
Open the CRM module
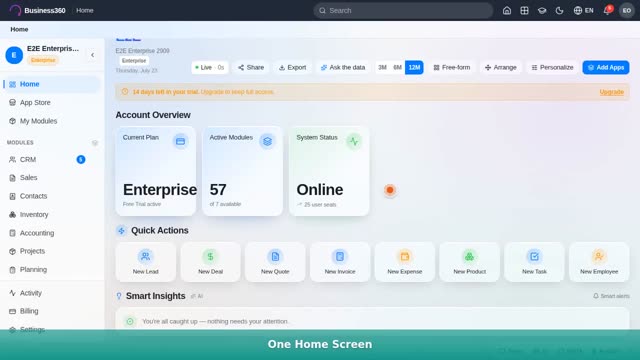pos(51,160)
